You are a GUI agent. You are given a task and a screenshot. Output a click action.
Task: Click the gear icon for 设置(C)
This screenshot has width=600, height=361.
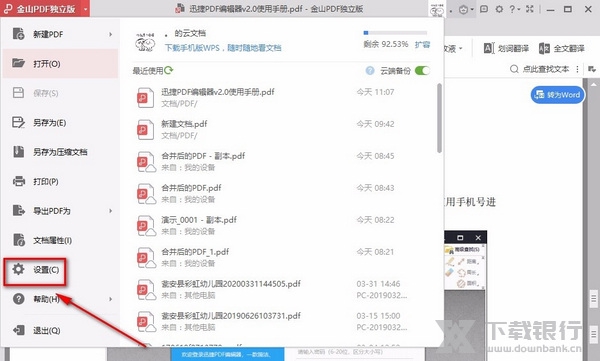pyautogui.click(x=18, y=269)
